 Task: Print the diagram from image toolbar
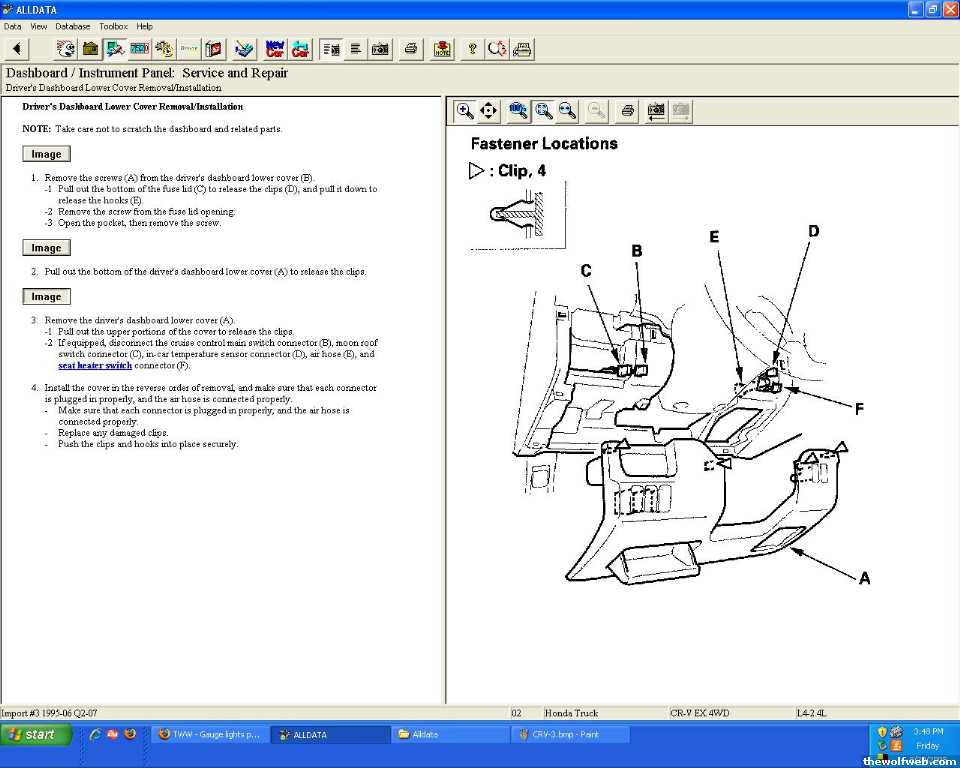click(x=627, y=111)
